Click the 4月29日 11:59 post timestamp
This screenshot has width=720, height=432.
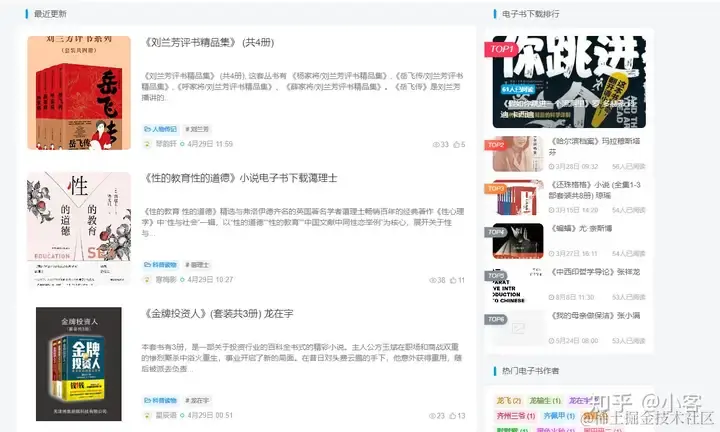pos(210,144)
